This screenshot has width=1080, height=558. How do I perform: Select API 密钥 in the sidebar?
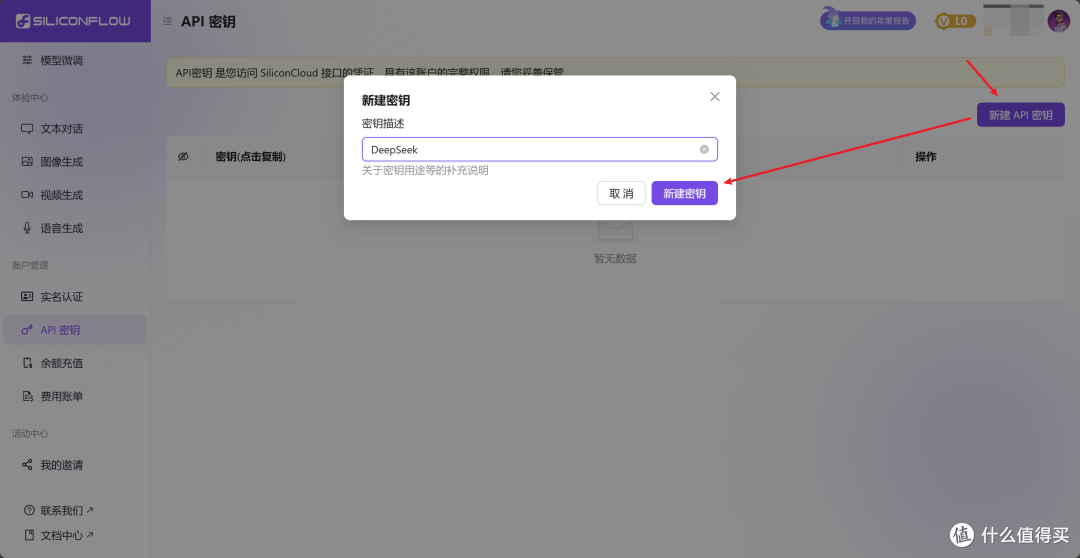point(74,330)
